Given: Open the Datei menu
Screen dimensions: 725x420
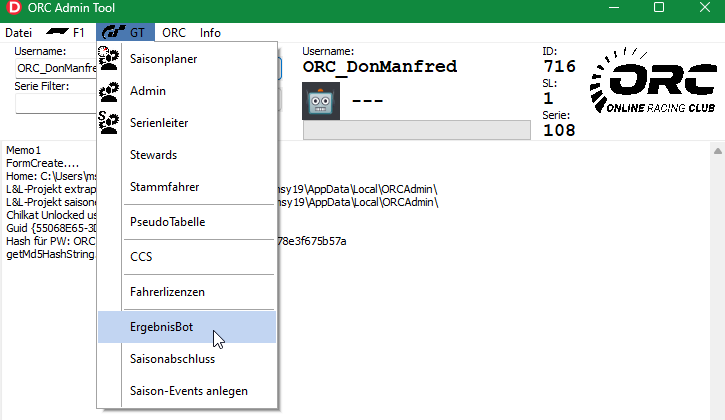Looking at the screenshot, I should pos(18,32).
